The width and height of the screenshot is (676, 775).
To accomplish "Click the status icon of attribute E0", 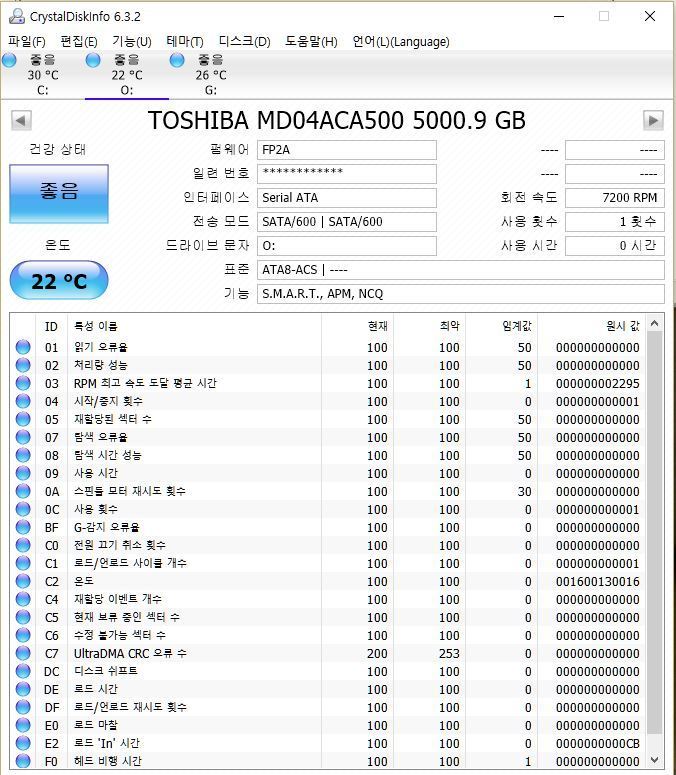I will tap(23, 725).
